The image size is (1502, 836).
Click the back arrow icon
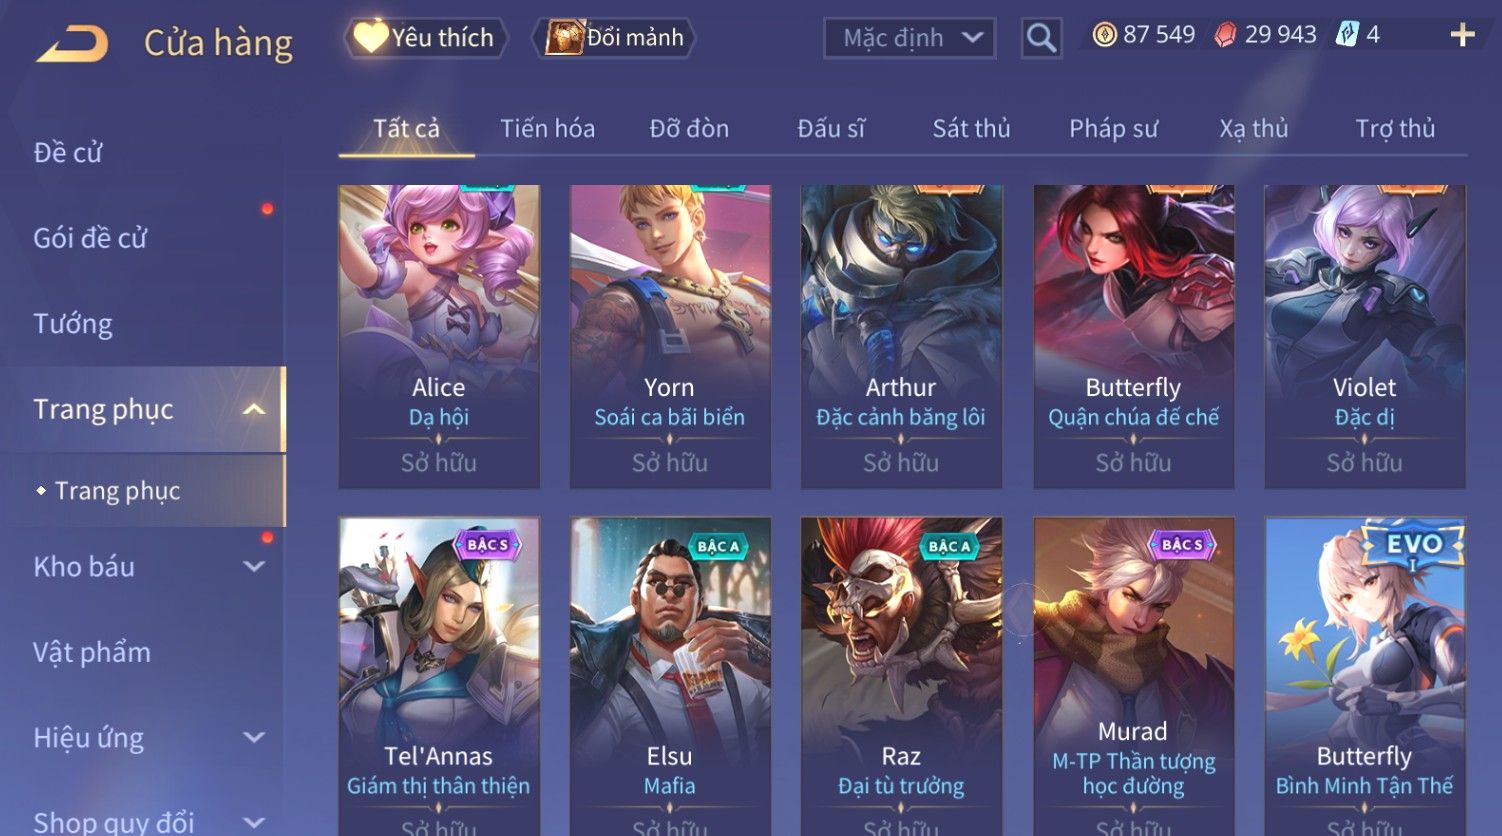[72, 44]
